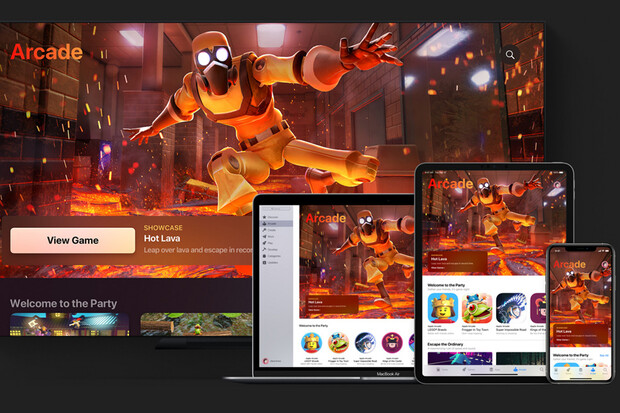
Task: Open the second game thumbnail on the TV row
Action: 196,324
